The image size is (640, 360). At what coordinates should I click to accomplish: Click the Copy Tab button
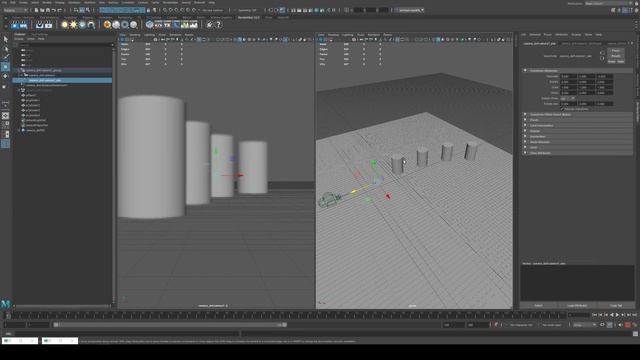pos(616,305)
